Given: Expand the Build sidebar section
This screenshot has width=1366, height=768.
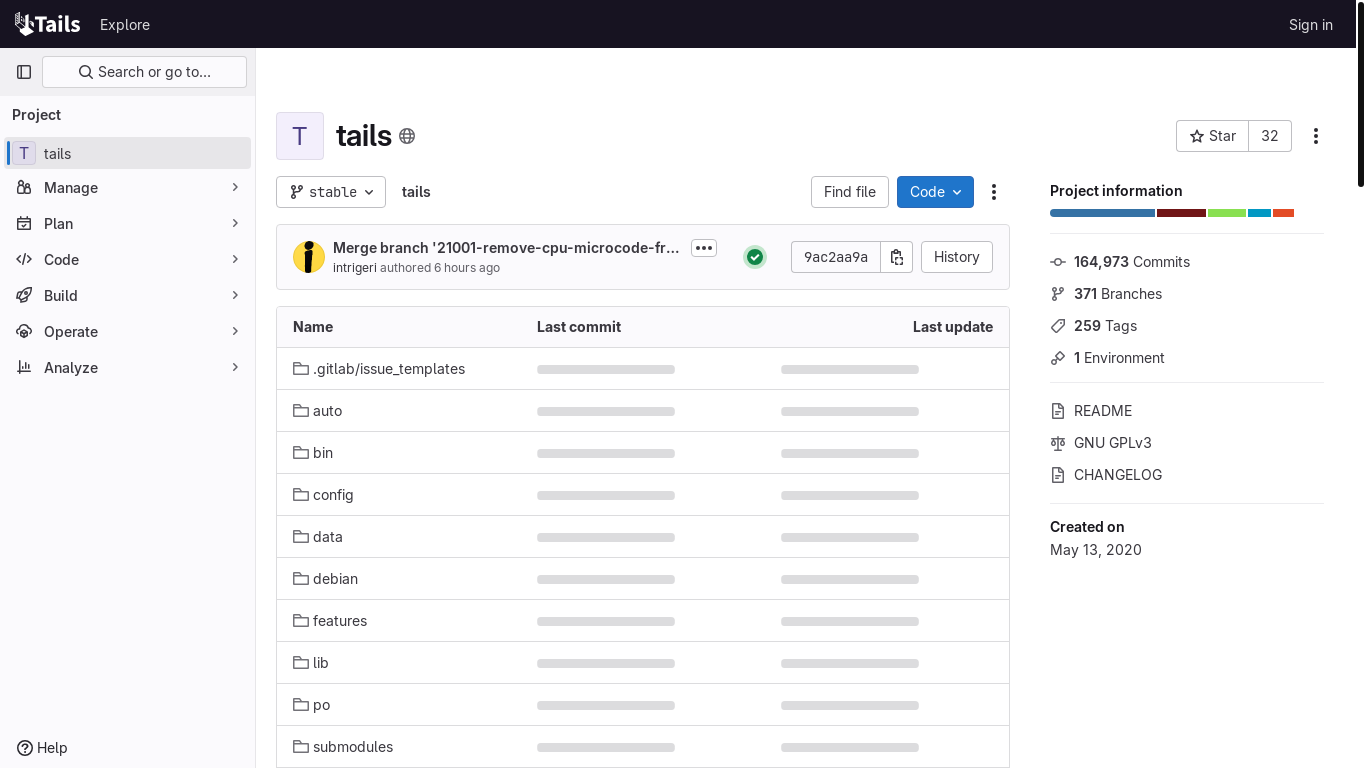Looking at the screenshot, I should [128, 296].
